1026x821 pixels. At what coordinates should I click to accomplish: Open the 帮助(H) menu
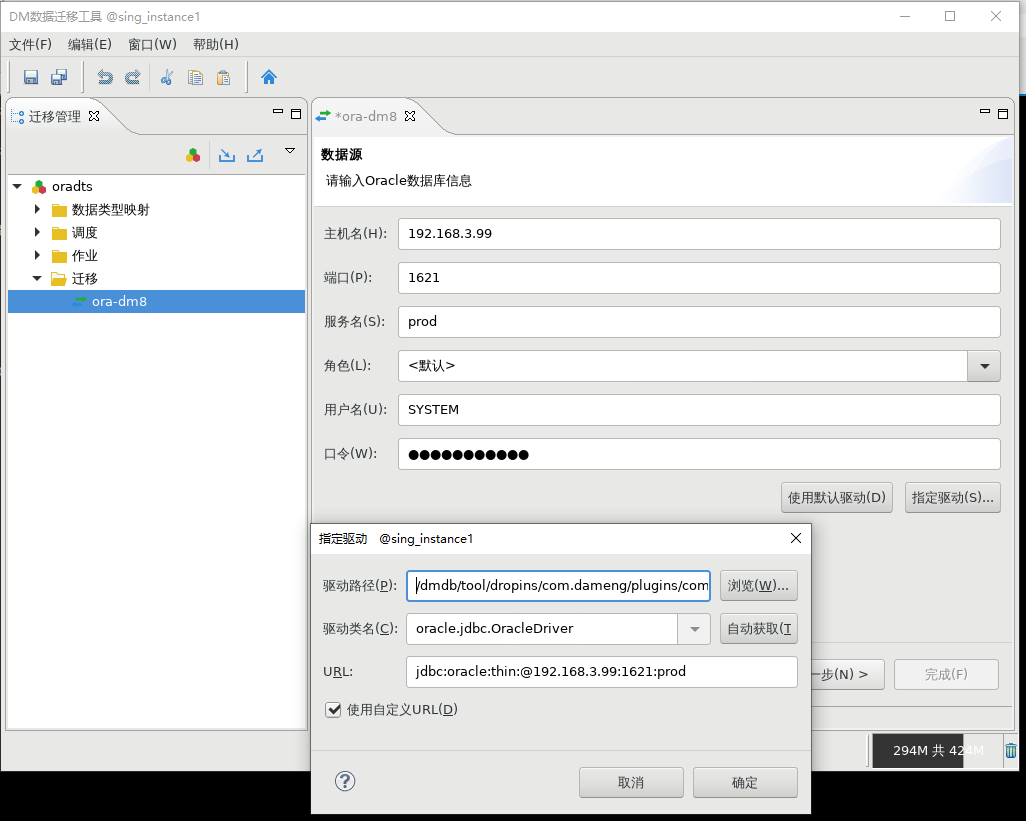pyautogui.click(x=215, y=44)
